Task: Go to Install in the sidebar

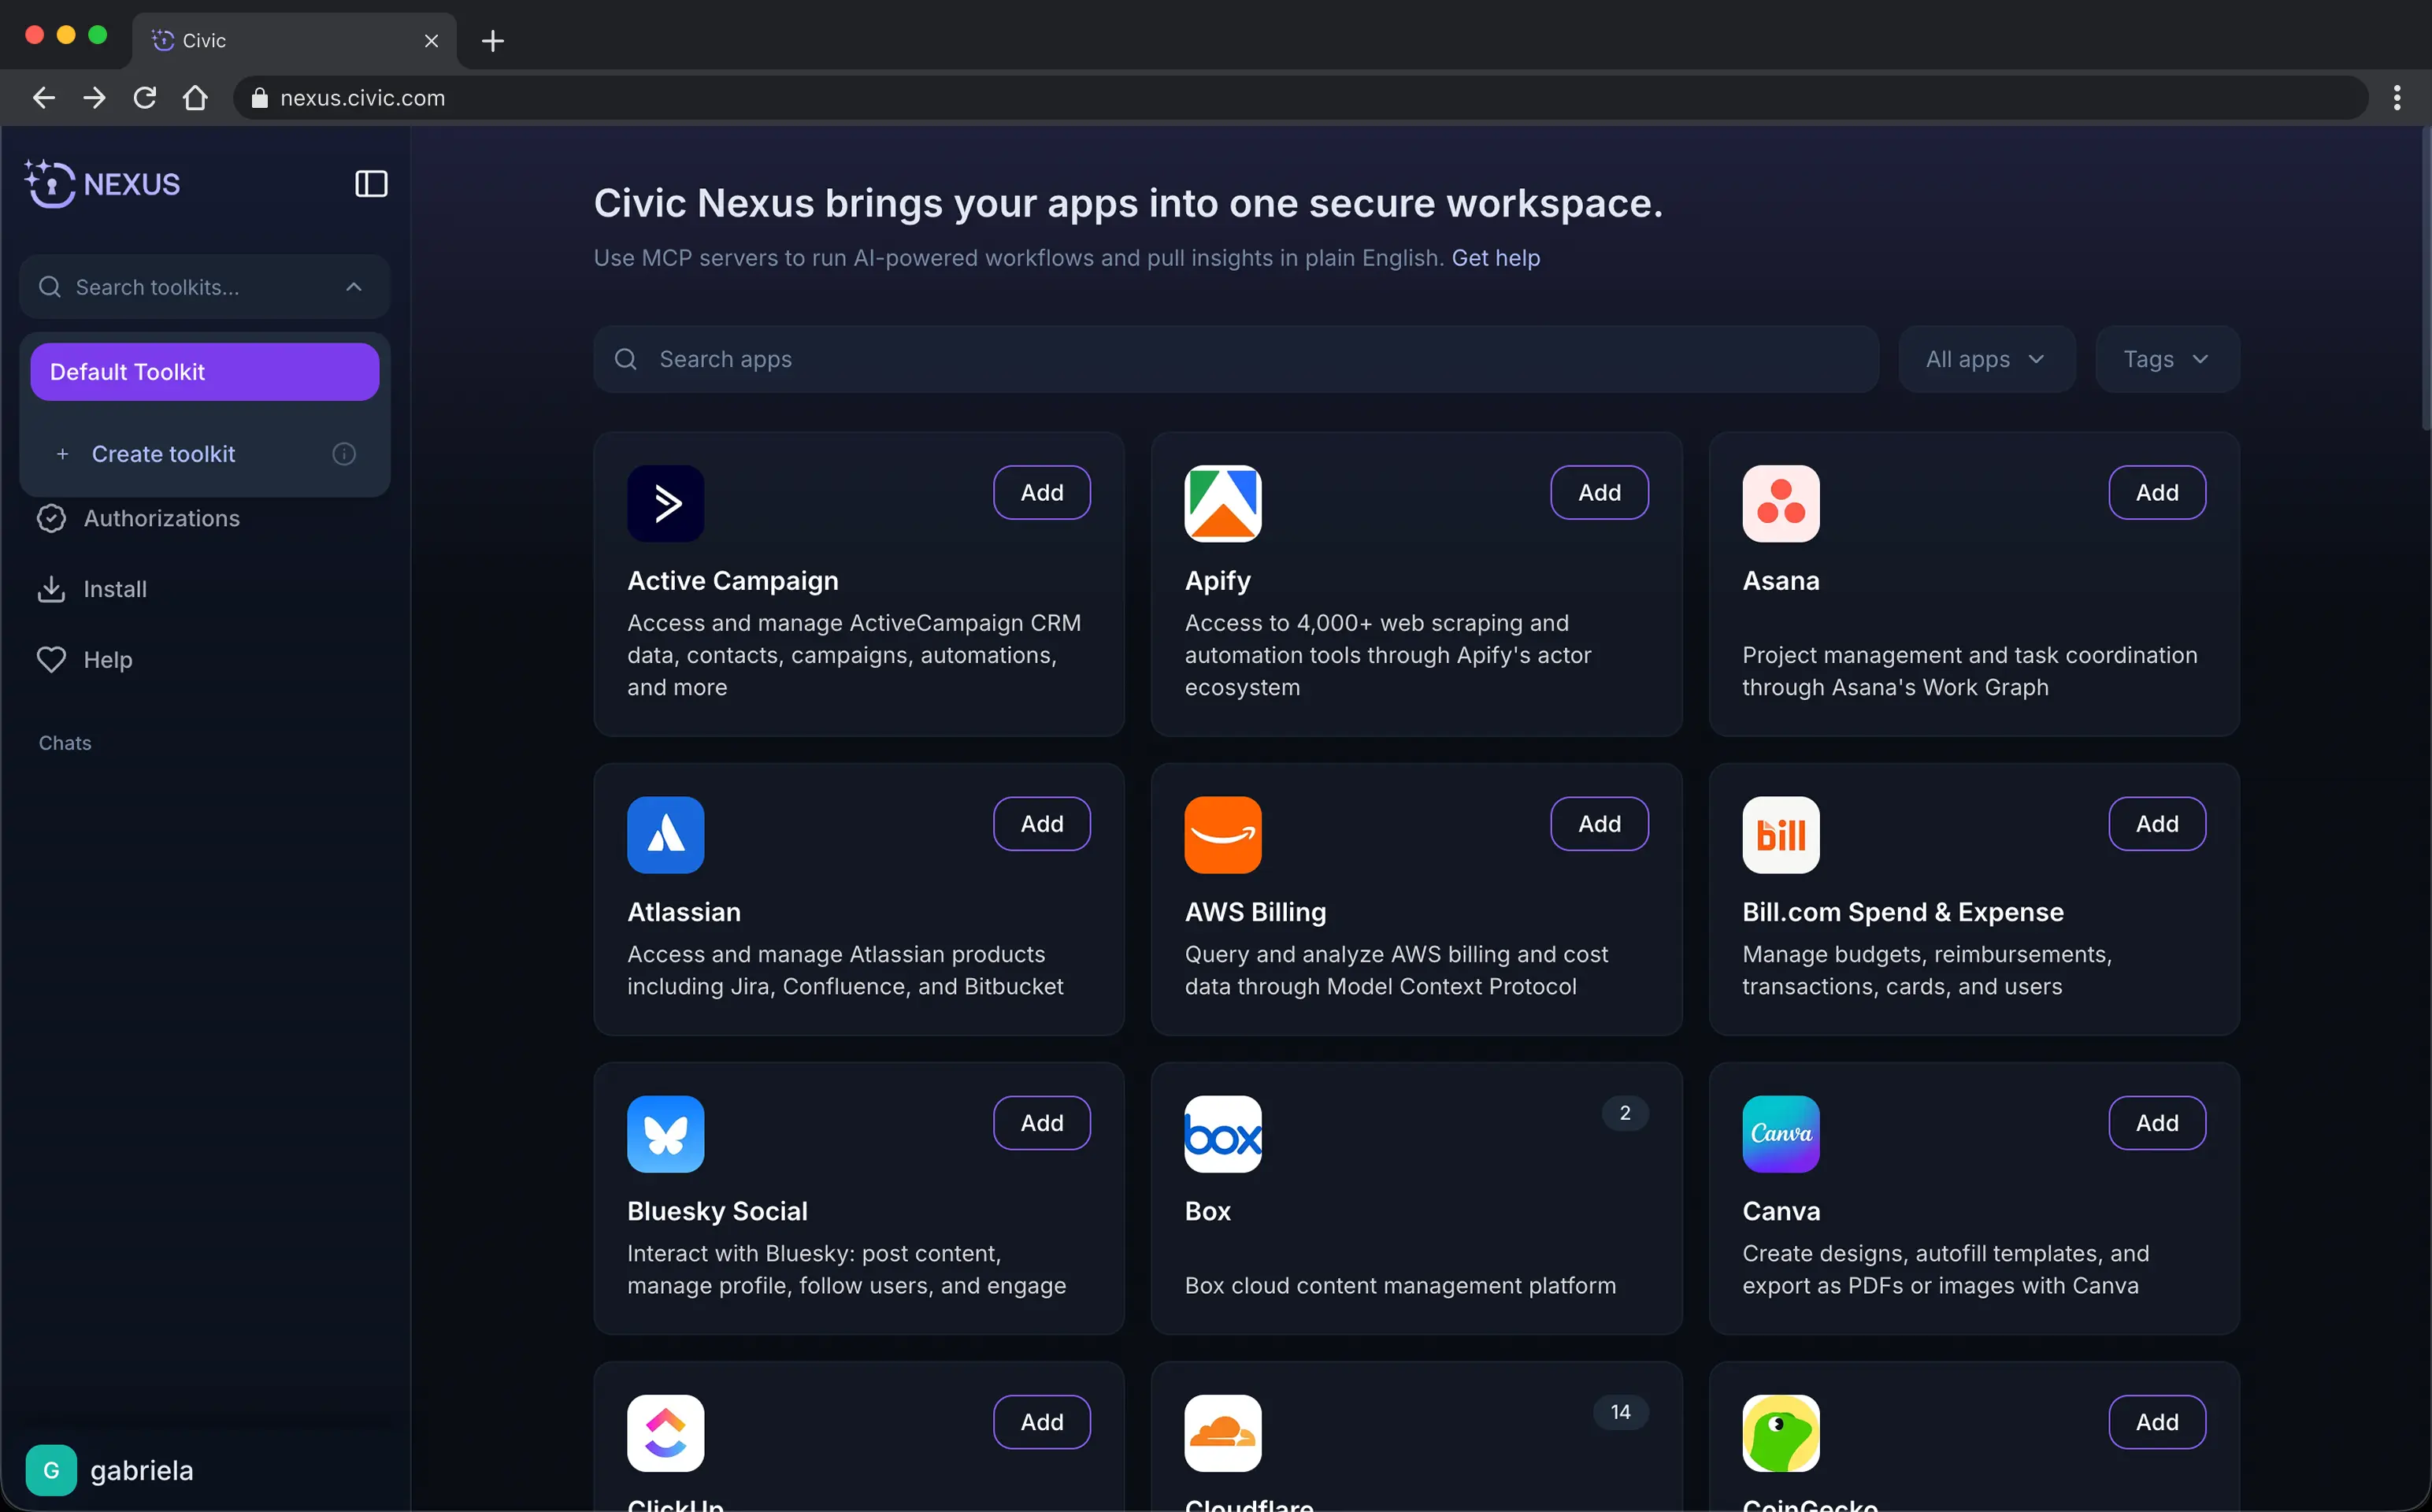Action: (114, 589)
